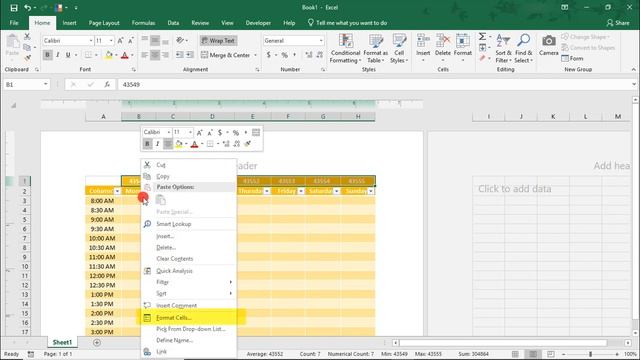Switch to Page Layout view in the status bar
This screenshot has width=640, height=360.
click(533, 354)
